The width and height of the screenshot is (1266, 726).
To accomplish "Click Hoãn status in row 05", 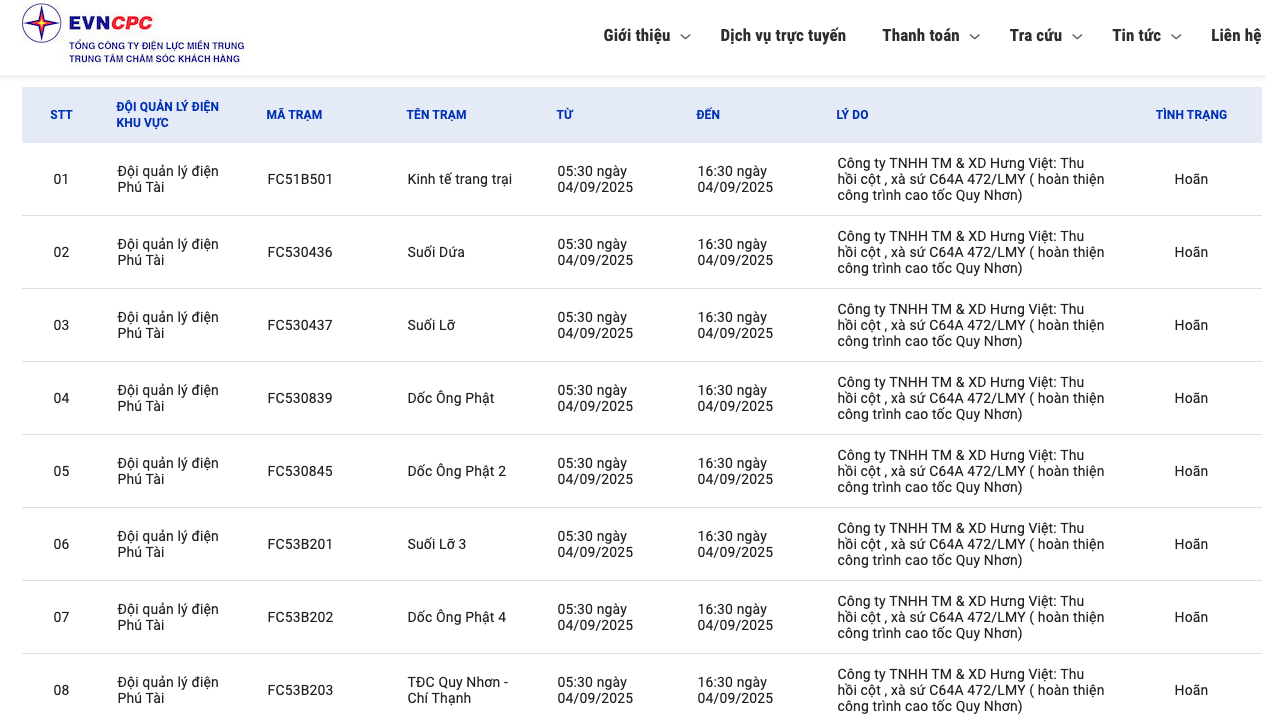I will (x=1191, y=471).
